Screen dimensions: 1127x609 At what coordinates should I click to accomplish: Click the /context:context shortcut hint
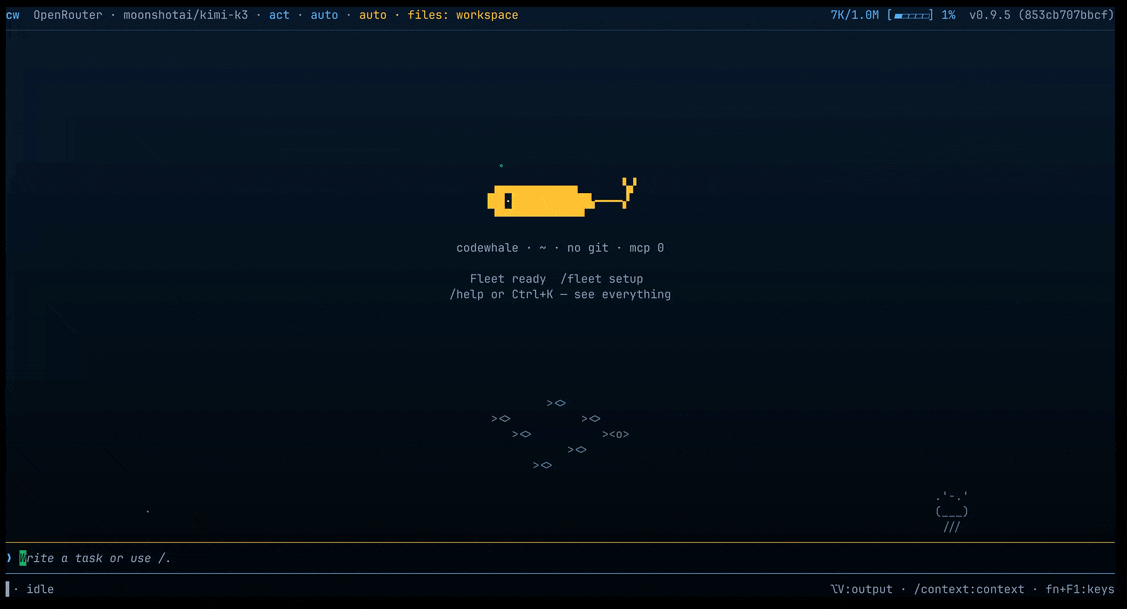click(x=969, y=590)
